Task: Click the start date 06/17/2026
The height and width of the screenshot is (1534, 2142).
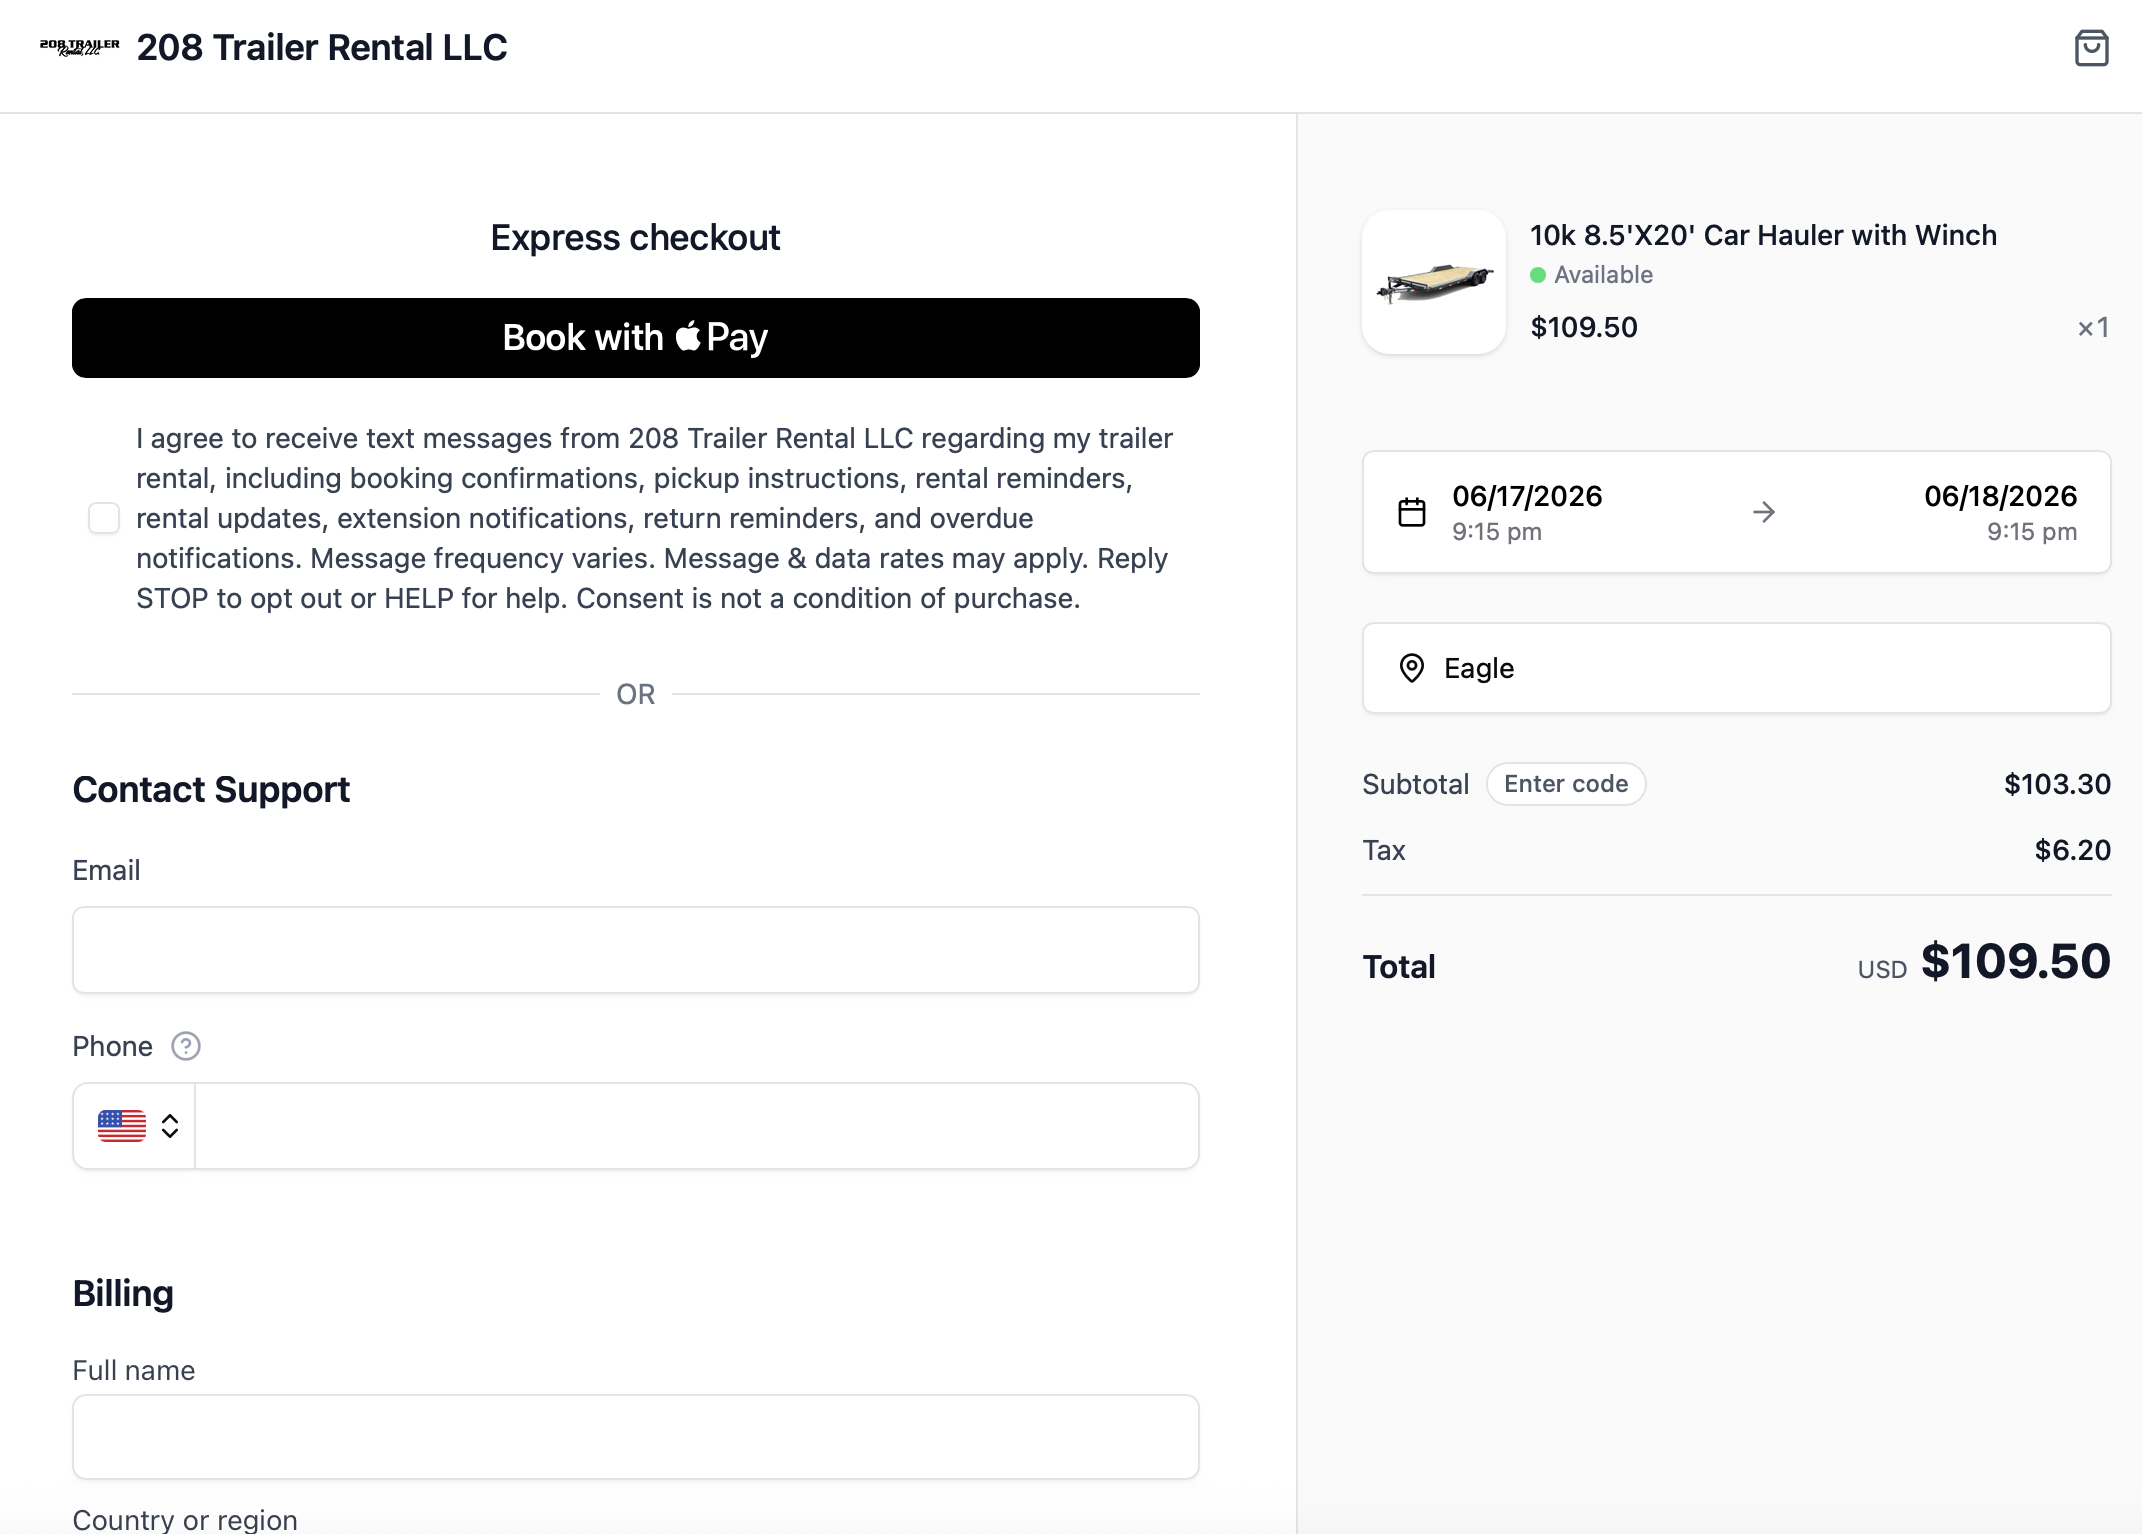Action: (1527, 496)
